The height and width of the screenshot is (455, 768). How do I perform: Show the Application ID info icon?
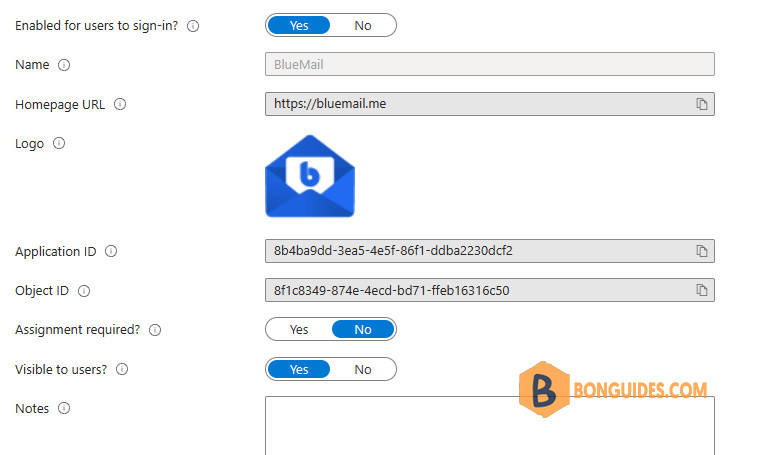point(111,251)
